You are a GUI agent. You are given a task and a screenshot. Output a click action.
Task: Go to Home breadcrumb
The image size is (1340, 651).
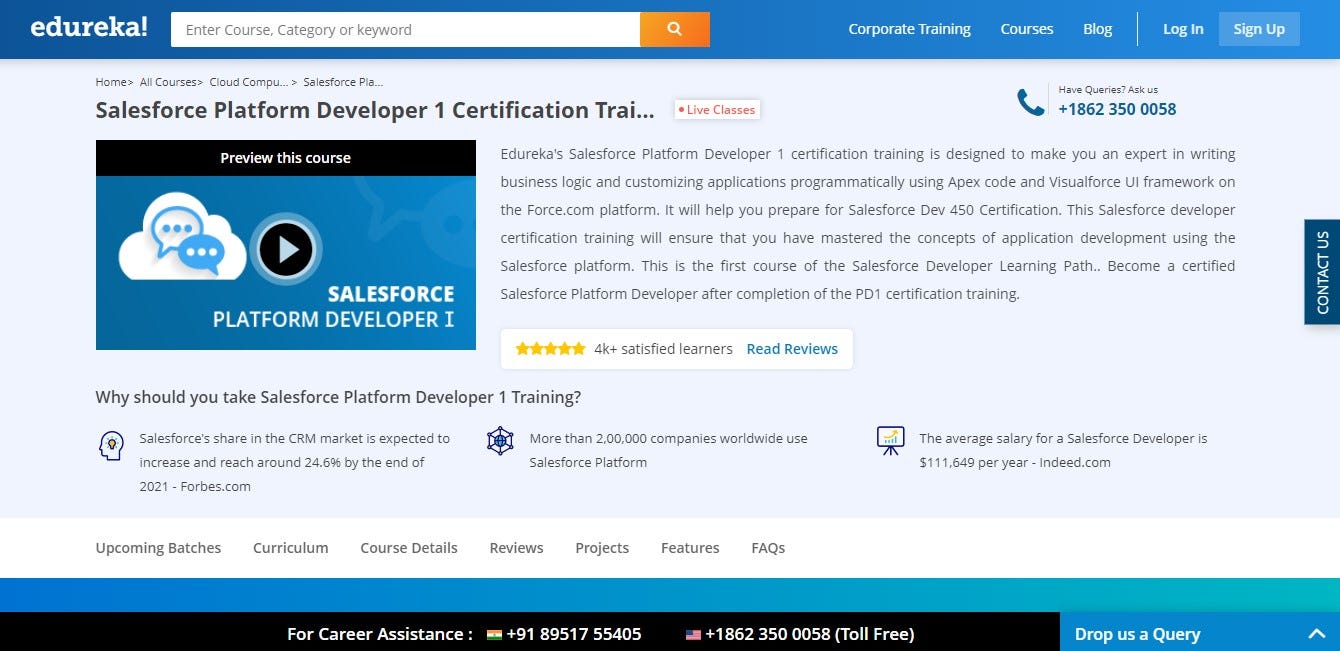110,82
